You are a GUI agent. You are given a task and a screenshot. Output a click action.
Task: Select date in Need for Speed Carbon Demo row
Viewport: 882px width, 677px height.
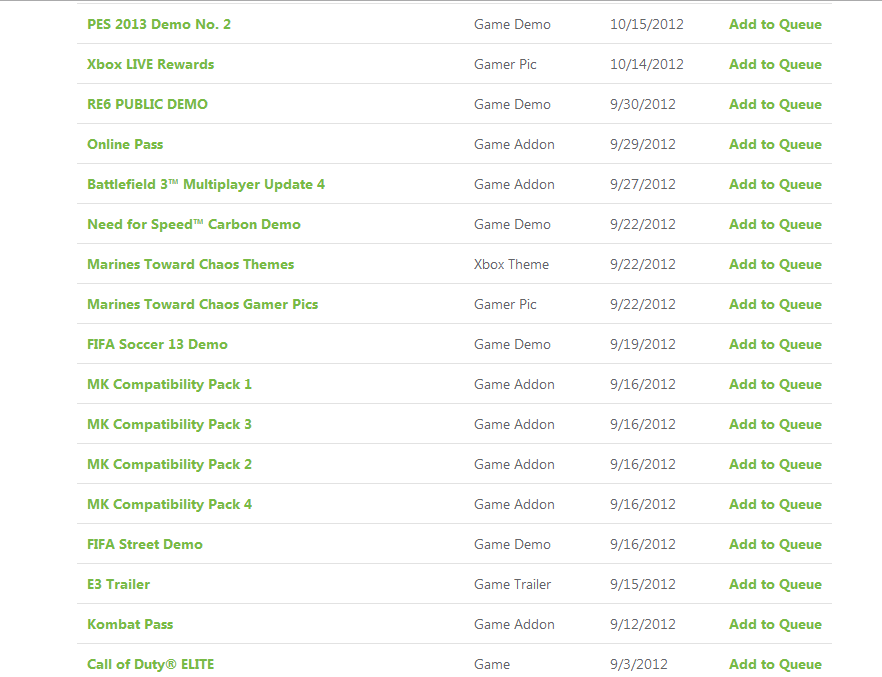point(642,224)
